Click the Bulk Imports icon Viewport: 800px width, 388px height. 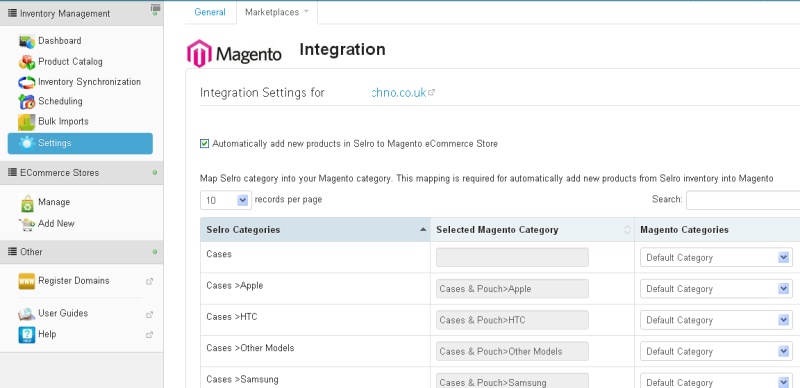tap(27, 122)
